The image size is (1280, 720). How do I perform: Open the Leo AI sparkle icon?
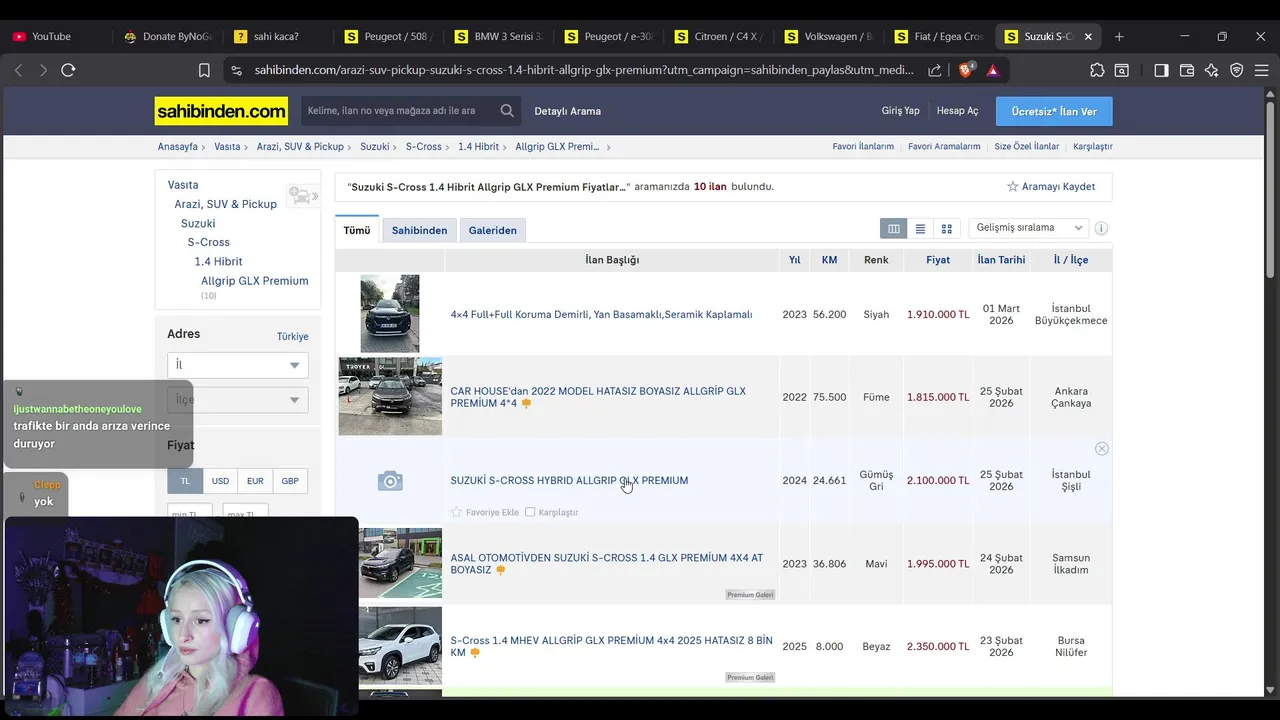pyautogui.click(x=1212, y=70)
